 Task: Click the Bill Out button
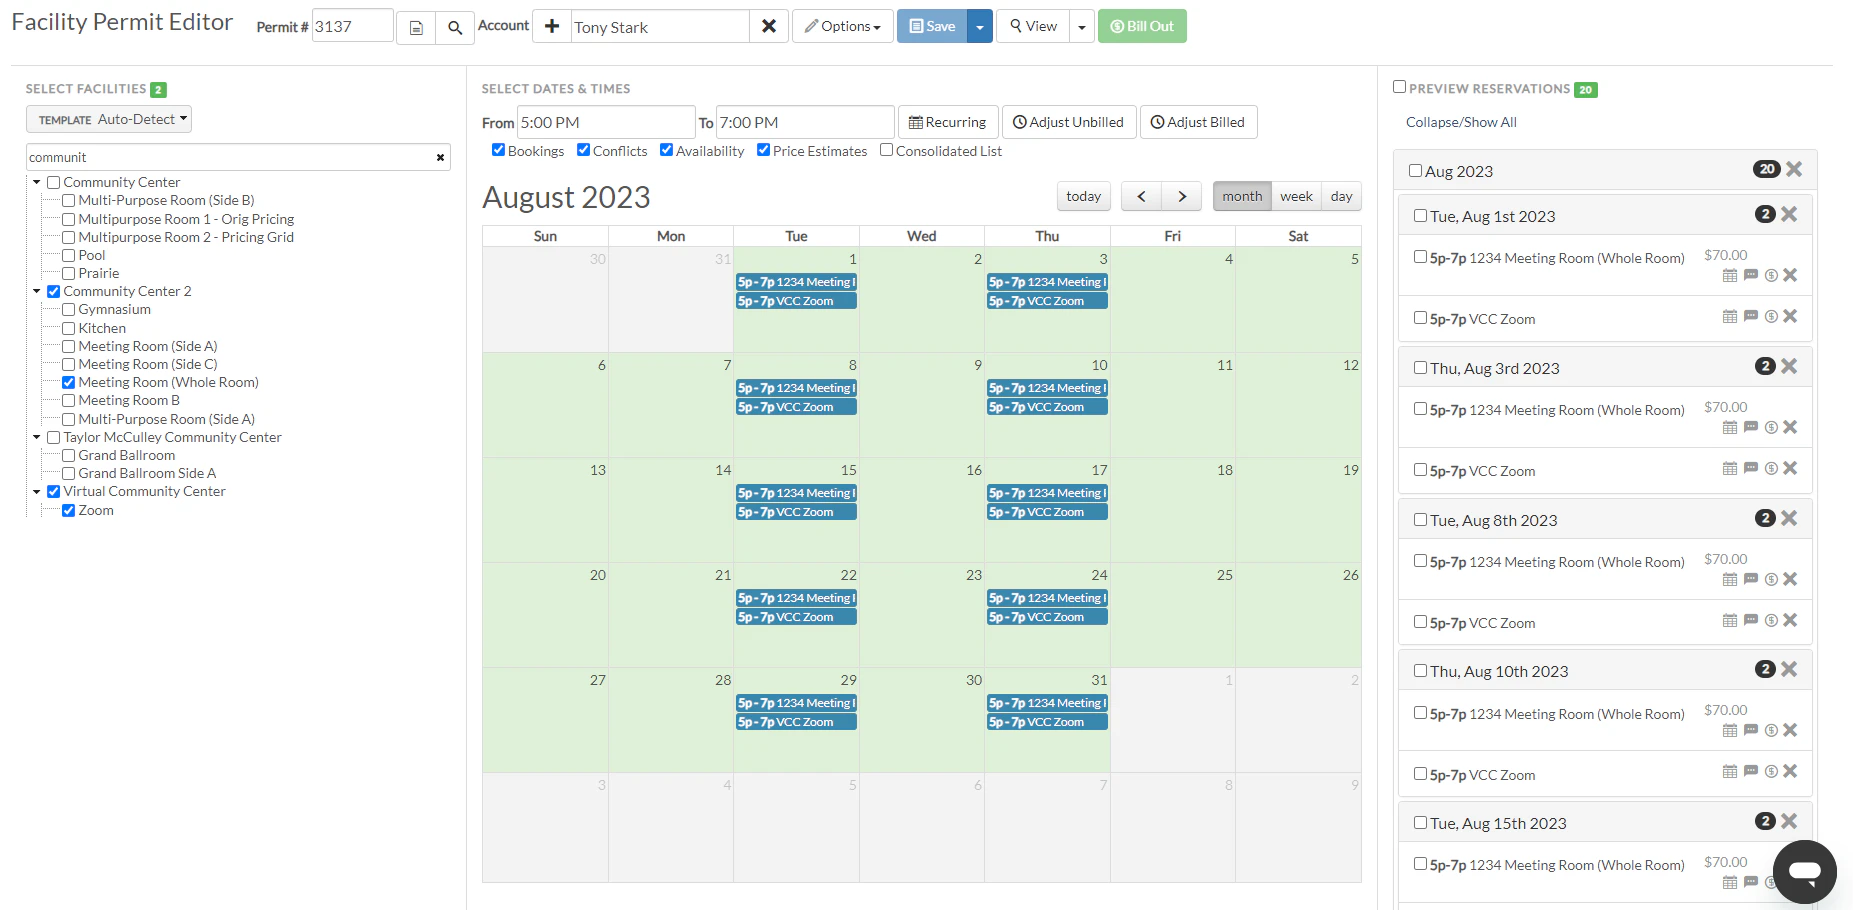tap(1142, 26)
